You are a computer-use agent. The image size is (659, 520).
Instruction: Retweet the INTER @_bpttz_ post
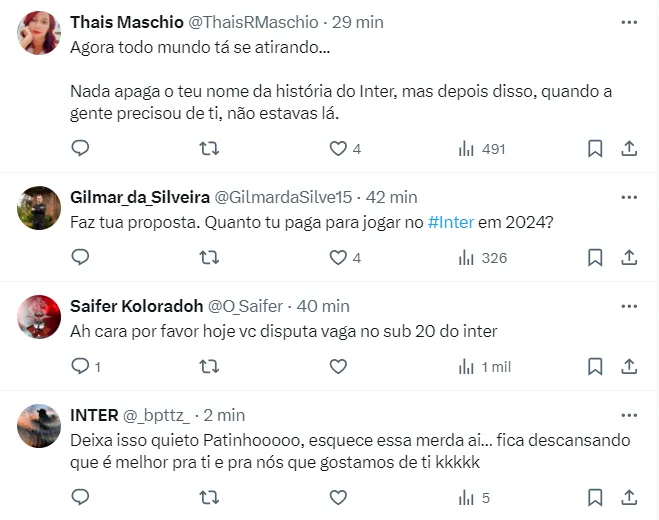209,497
